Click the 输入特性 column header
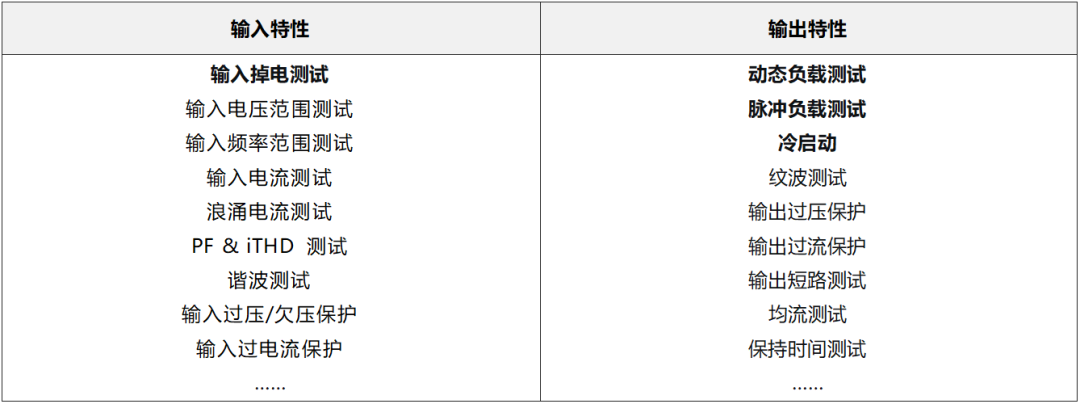Image resolution: width=1080 pixels, height=404 pixels. (x=269, y=29)
